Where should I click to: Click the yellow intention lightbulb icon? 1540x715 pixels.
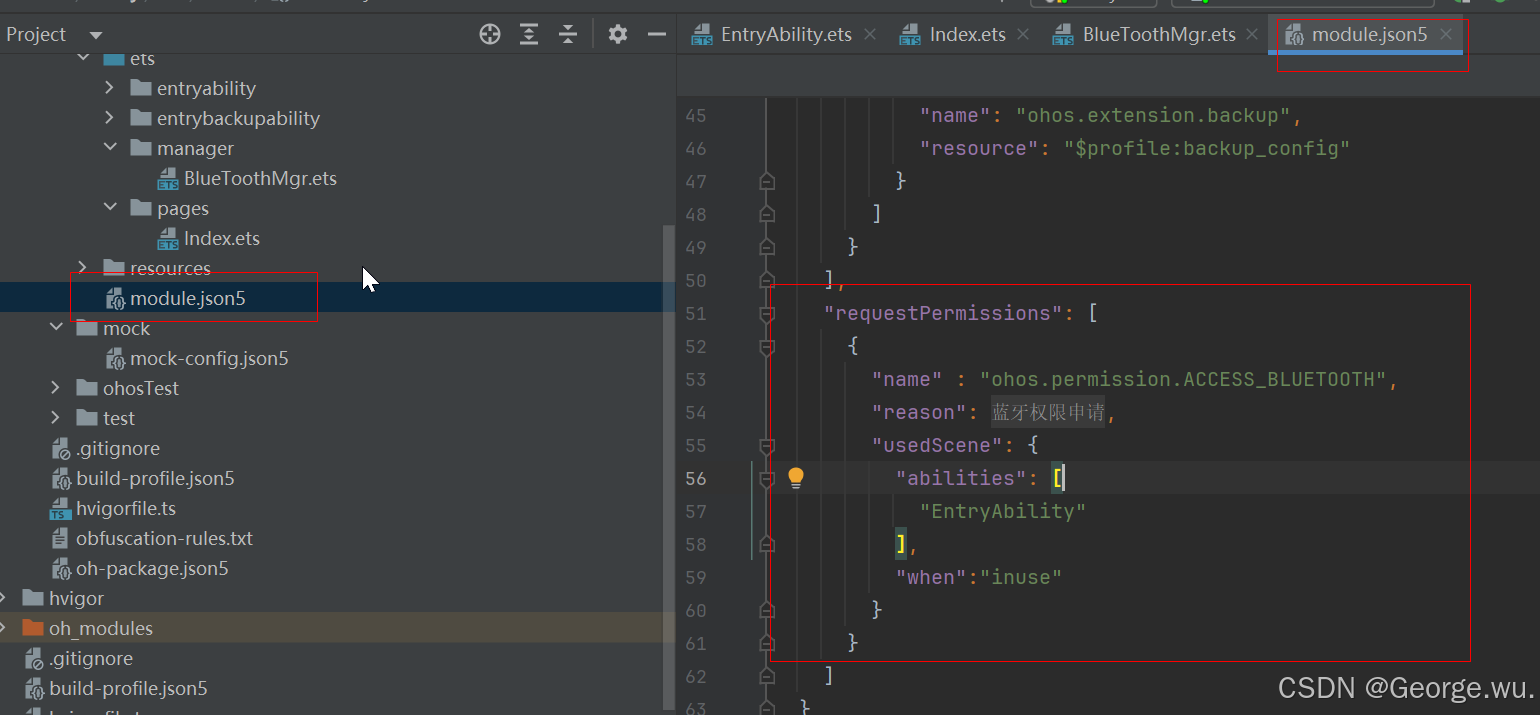point(796,477)
